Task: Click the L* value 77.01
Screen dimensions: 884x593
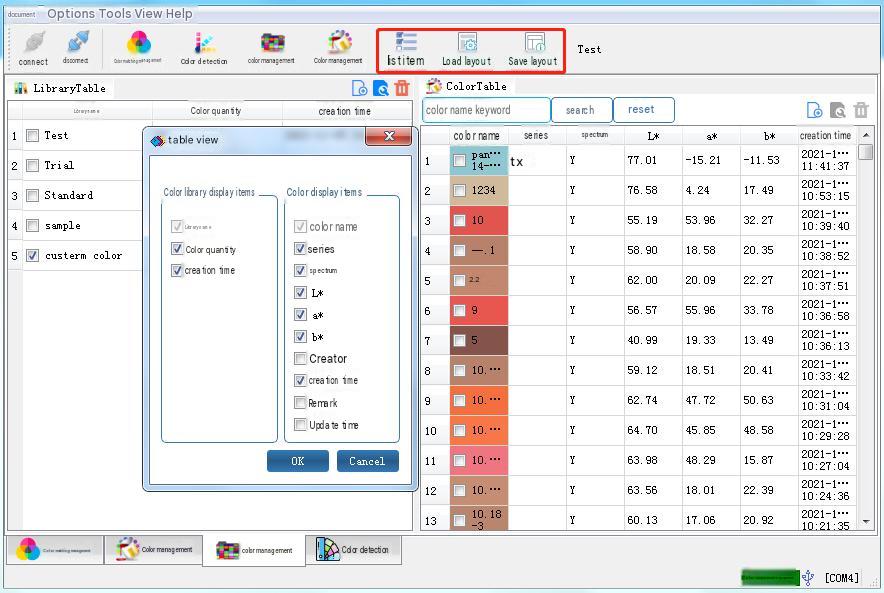Action: (x=642, y=161)
